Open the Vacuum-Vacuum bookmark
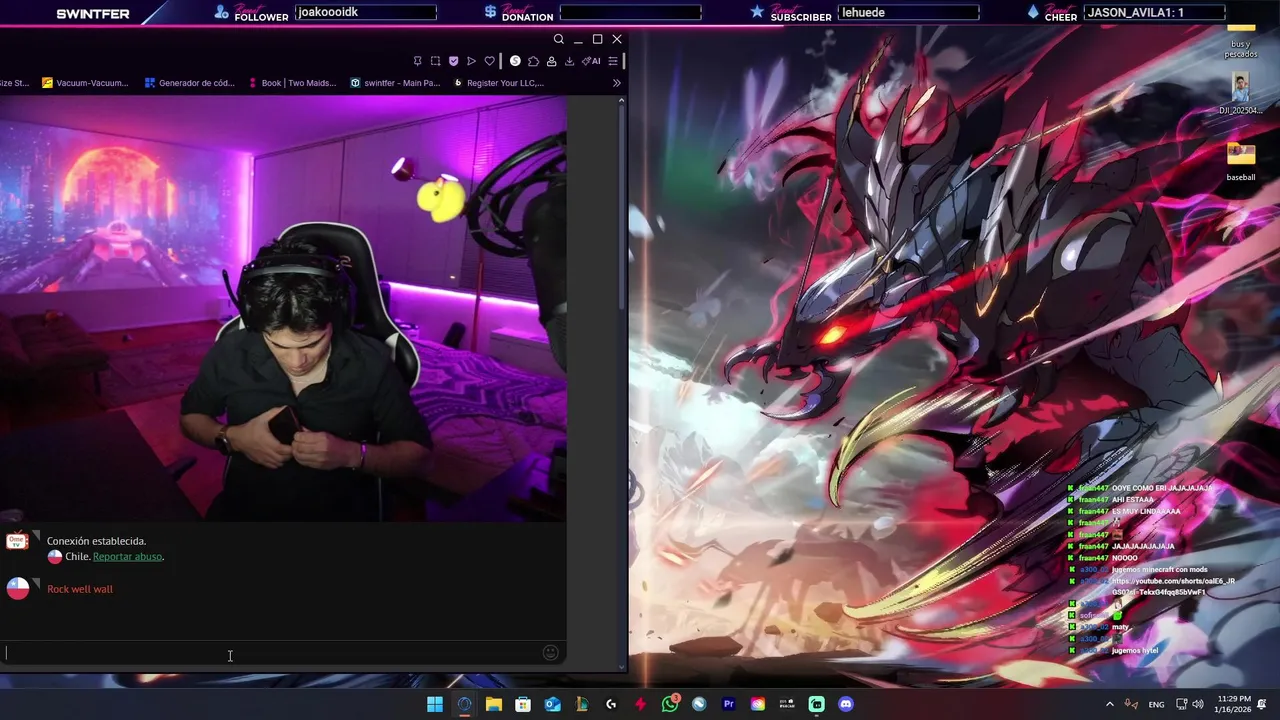This screenshot has height=720, width=1280. pyautogui.click(x=85, y=83)
